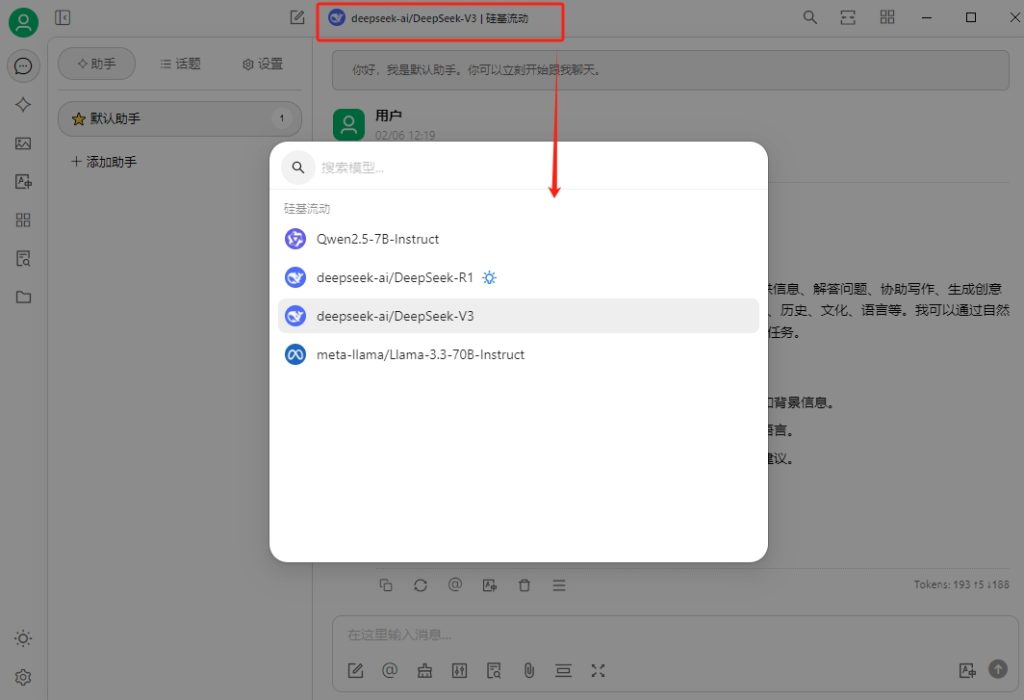Open settings gear in the sidebar bottom
Viewport: 1024px width, 700px height.
[x=24, y=677]
